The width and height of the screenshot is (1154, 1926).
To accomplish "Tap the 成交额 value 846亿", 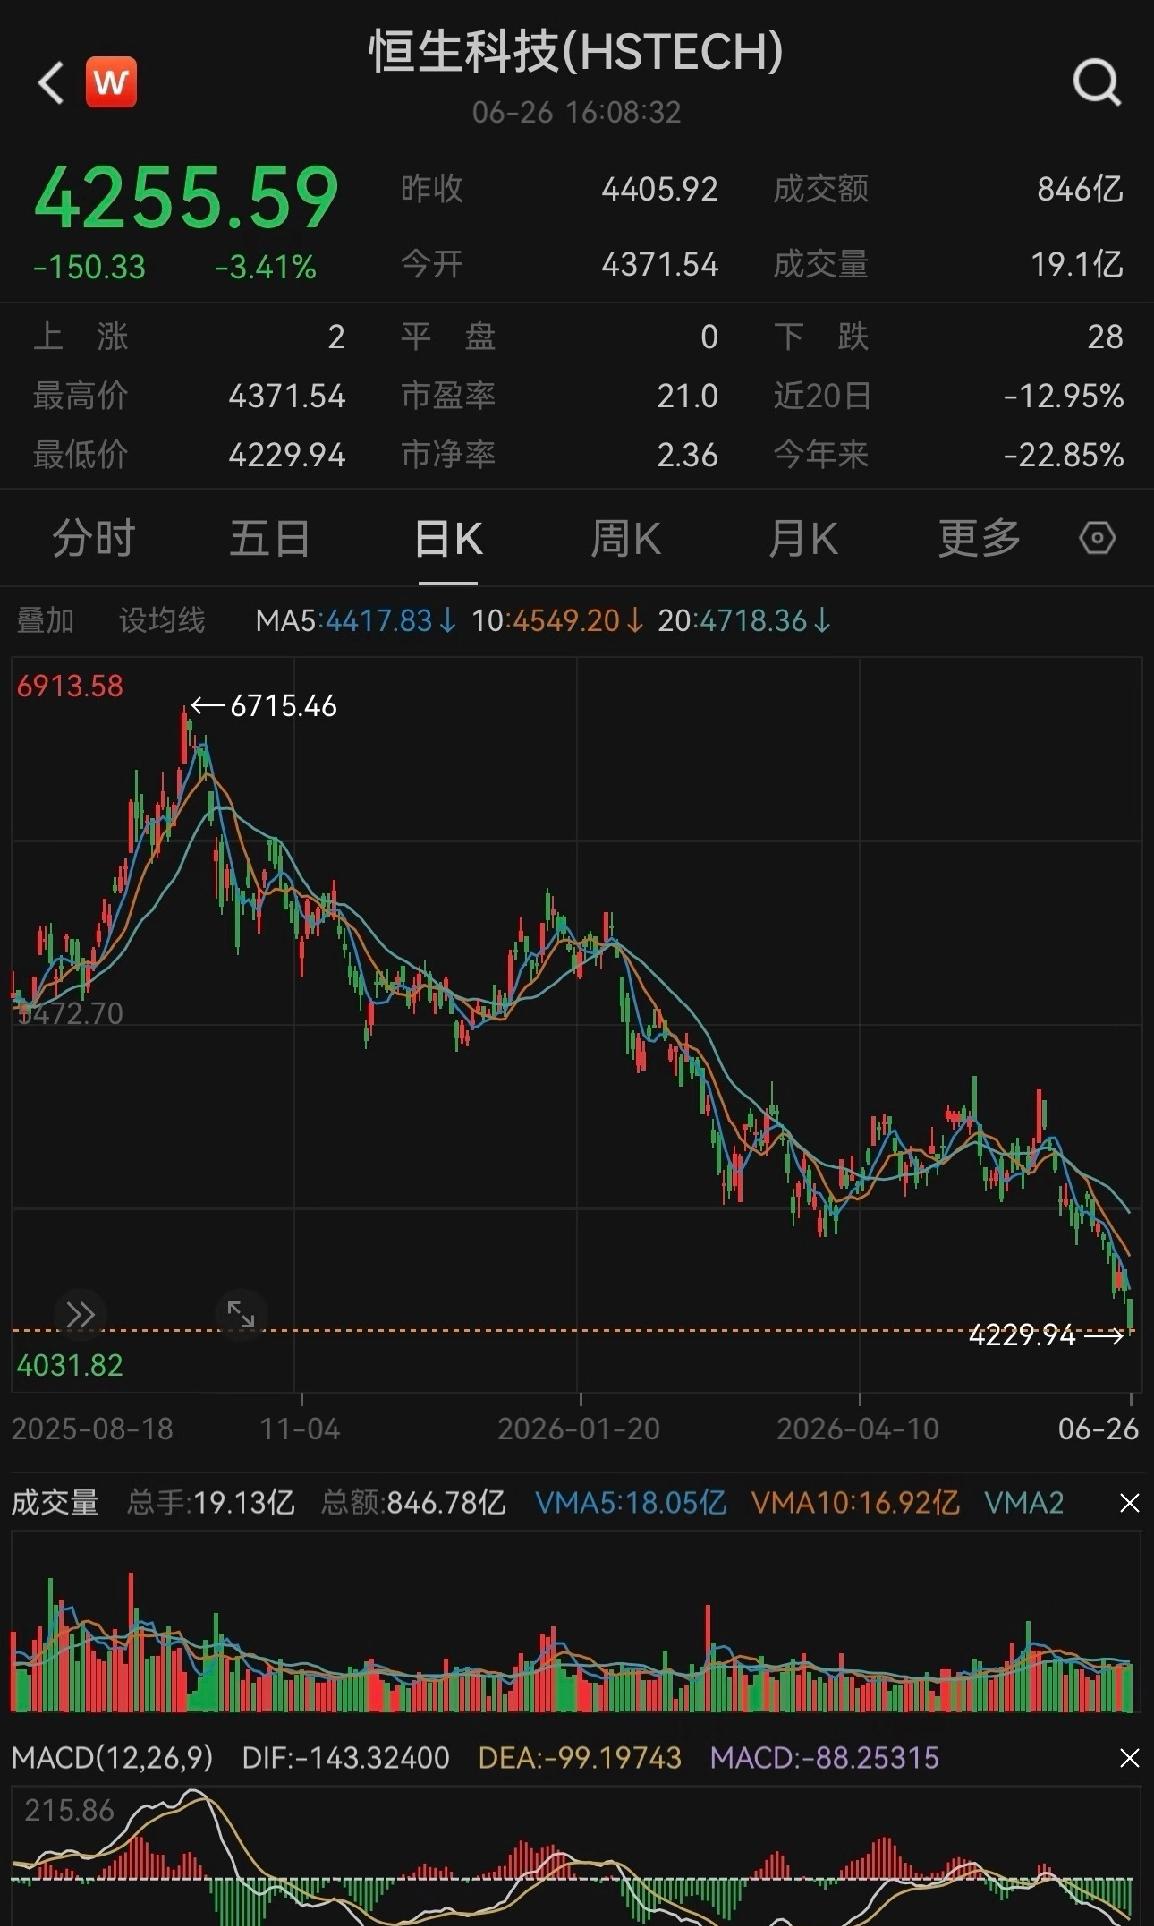I will click(1080, 189).
